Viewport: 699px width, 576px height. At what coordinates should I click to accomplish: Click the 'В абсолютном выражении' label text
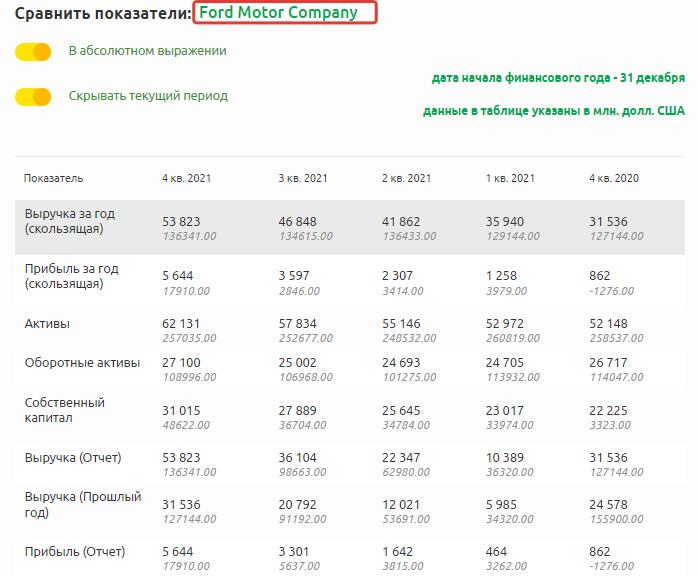click(147, 51)
